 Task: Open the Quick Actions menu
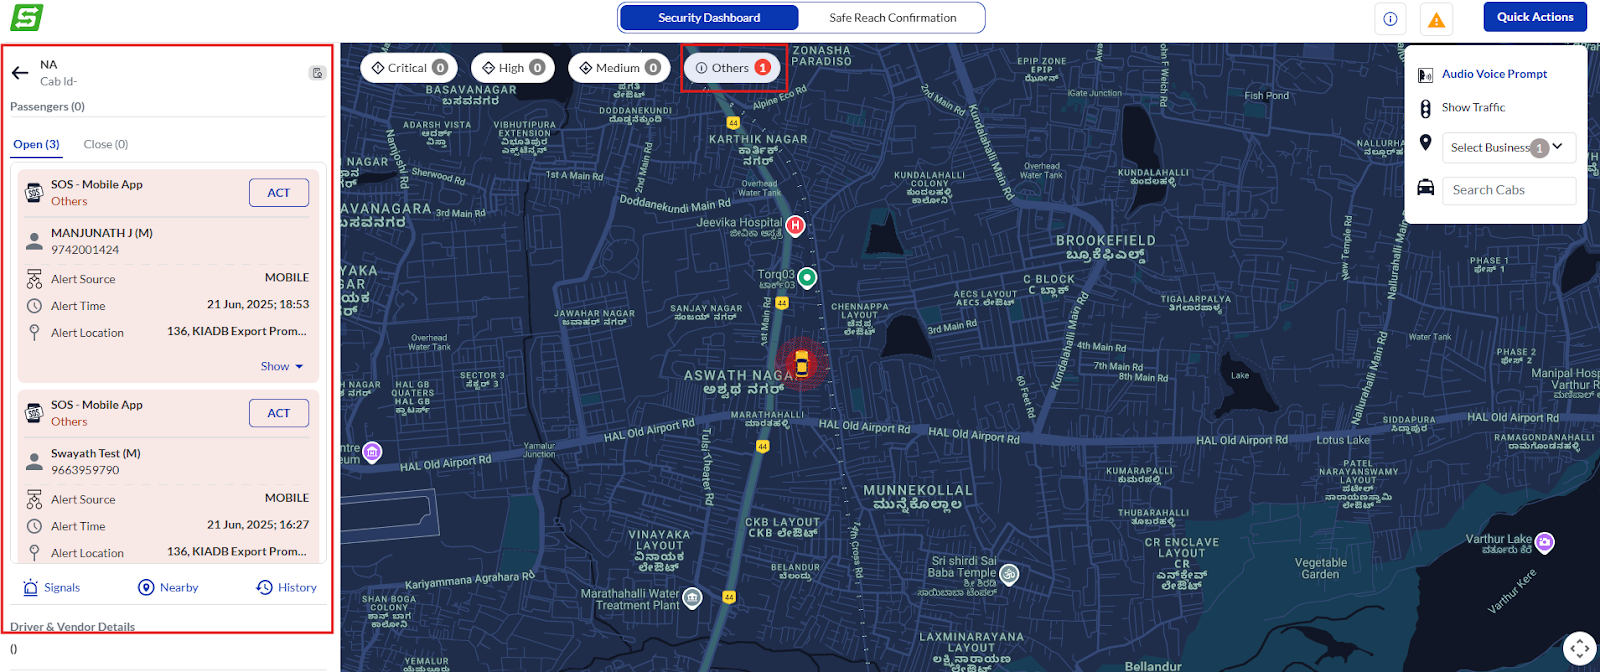pos(1535,17)
